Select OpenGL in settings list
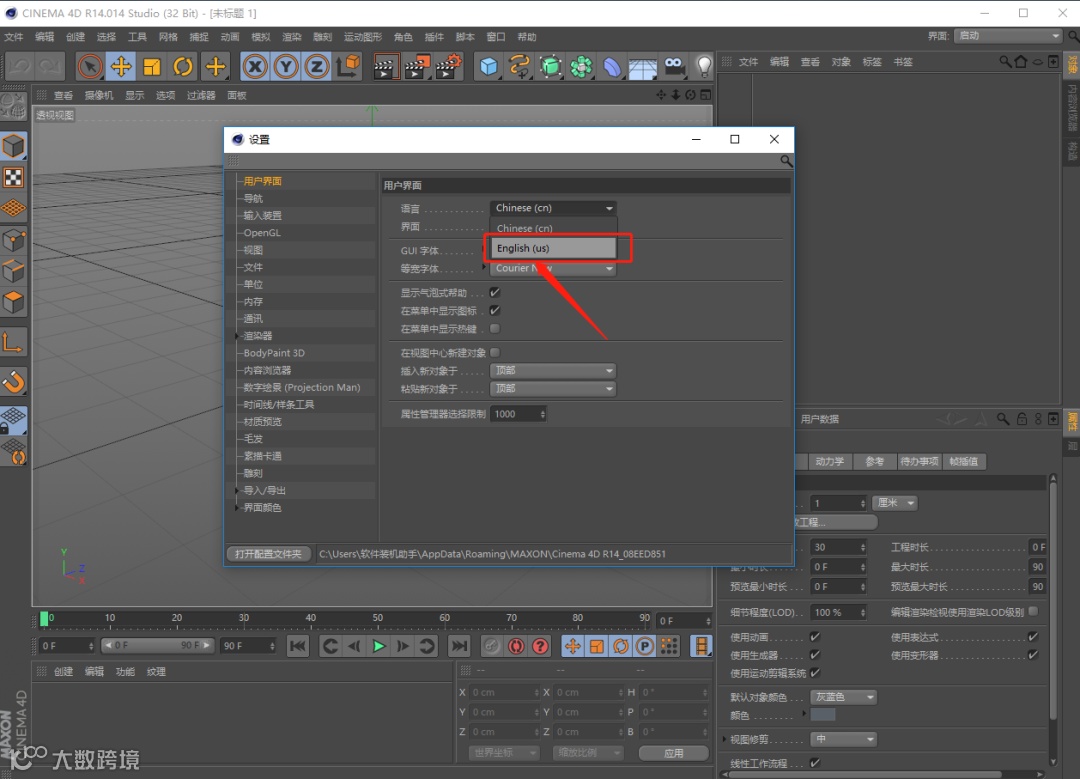Screen dimensions: 1080x779 pyautogui.click(x=262, y=233)
